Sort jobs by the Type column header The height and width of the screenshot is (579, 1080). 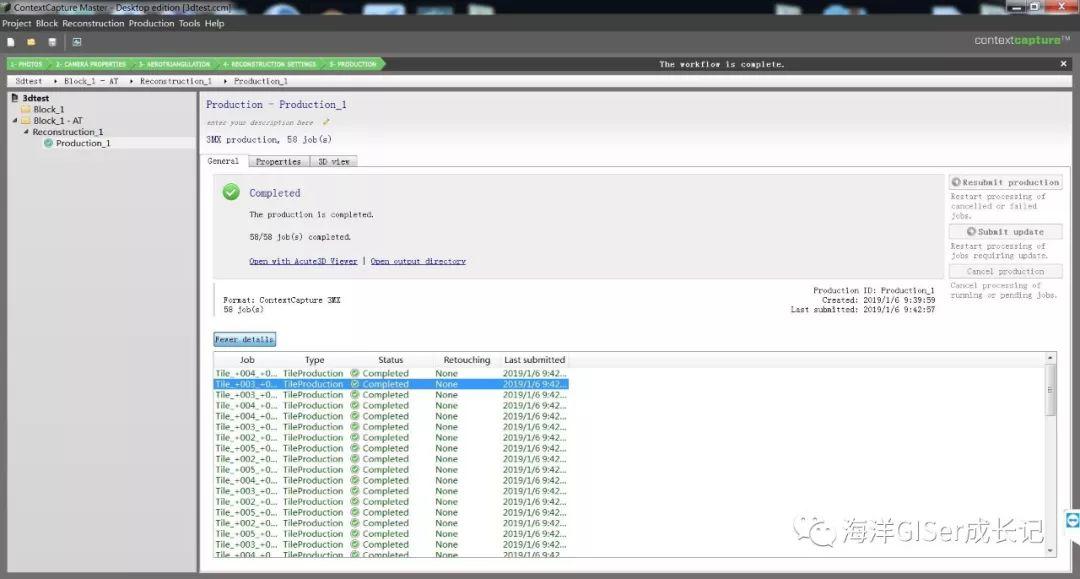314,360
